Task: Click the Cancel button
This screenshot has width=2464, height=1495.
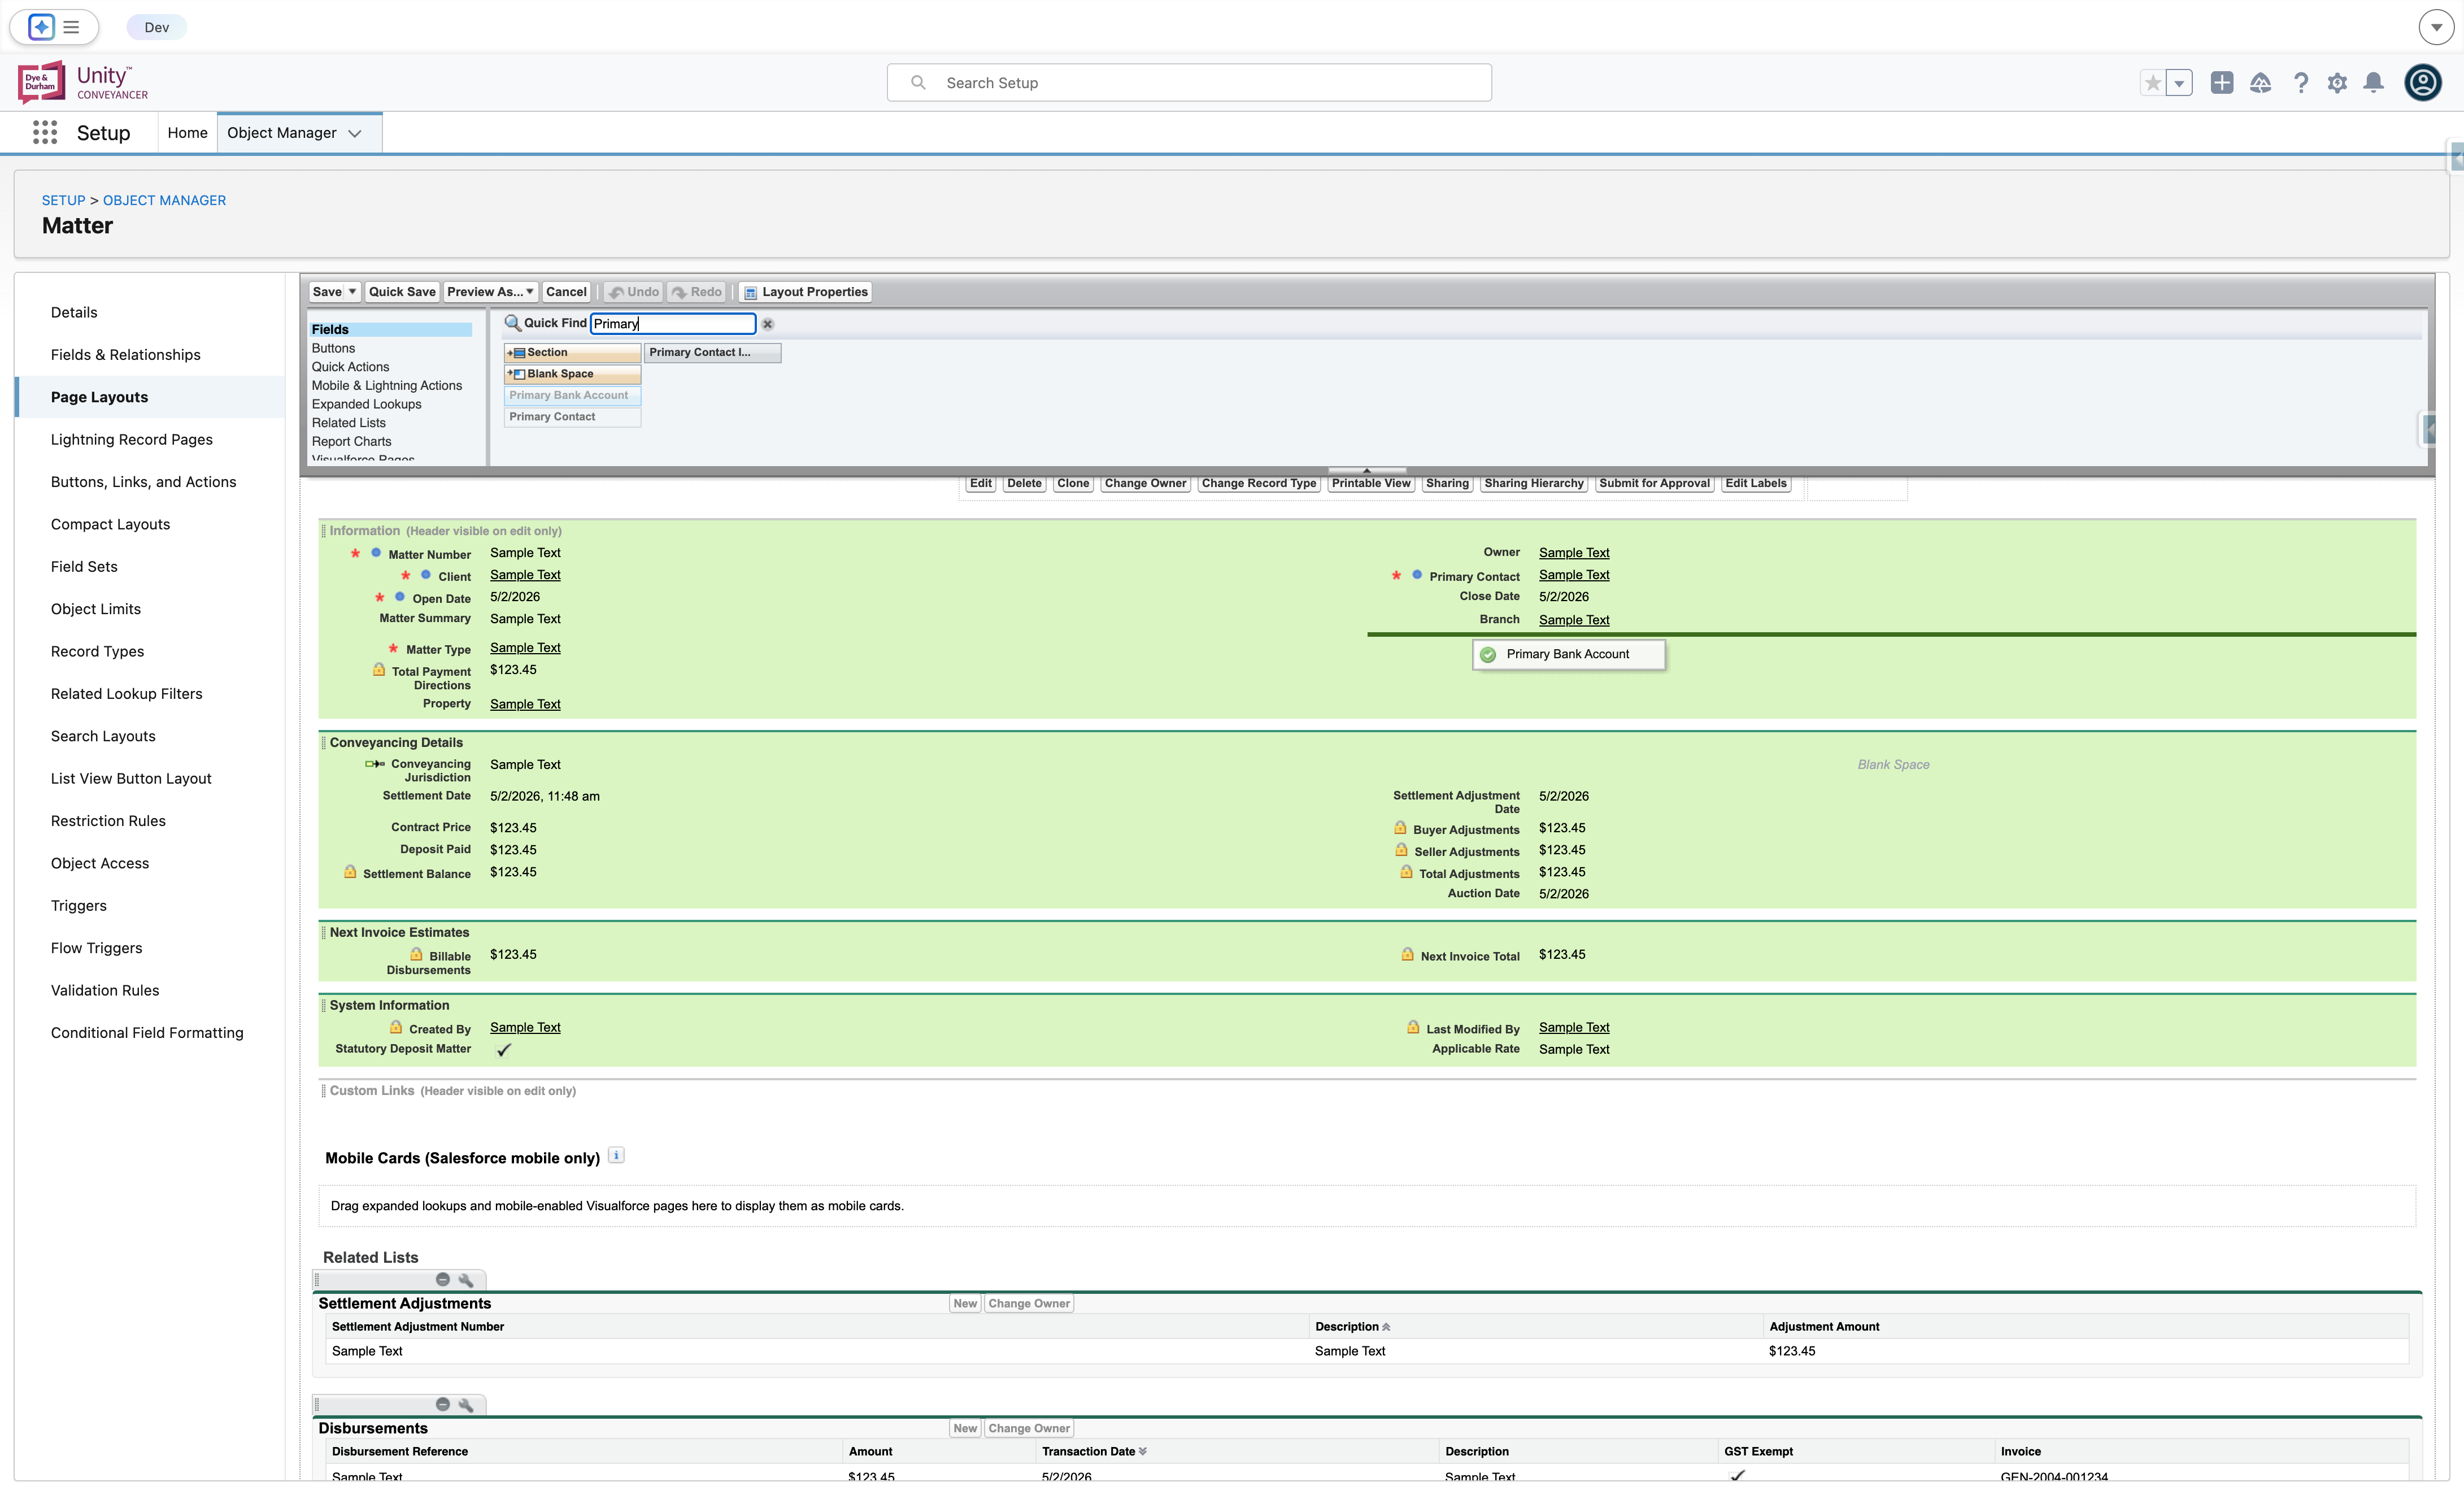Action: coord(566,292)
